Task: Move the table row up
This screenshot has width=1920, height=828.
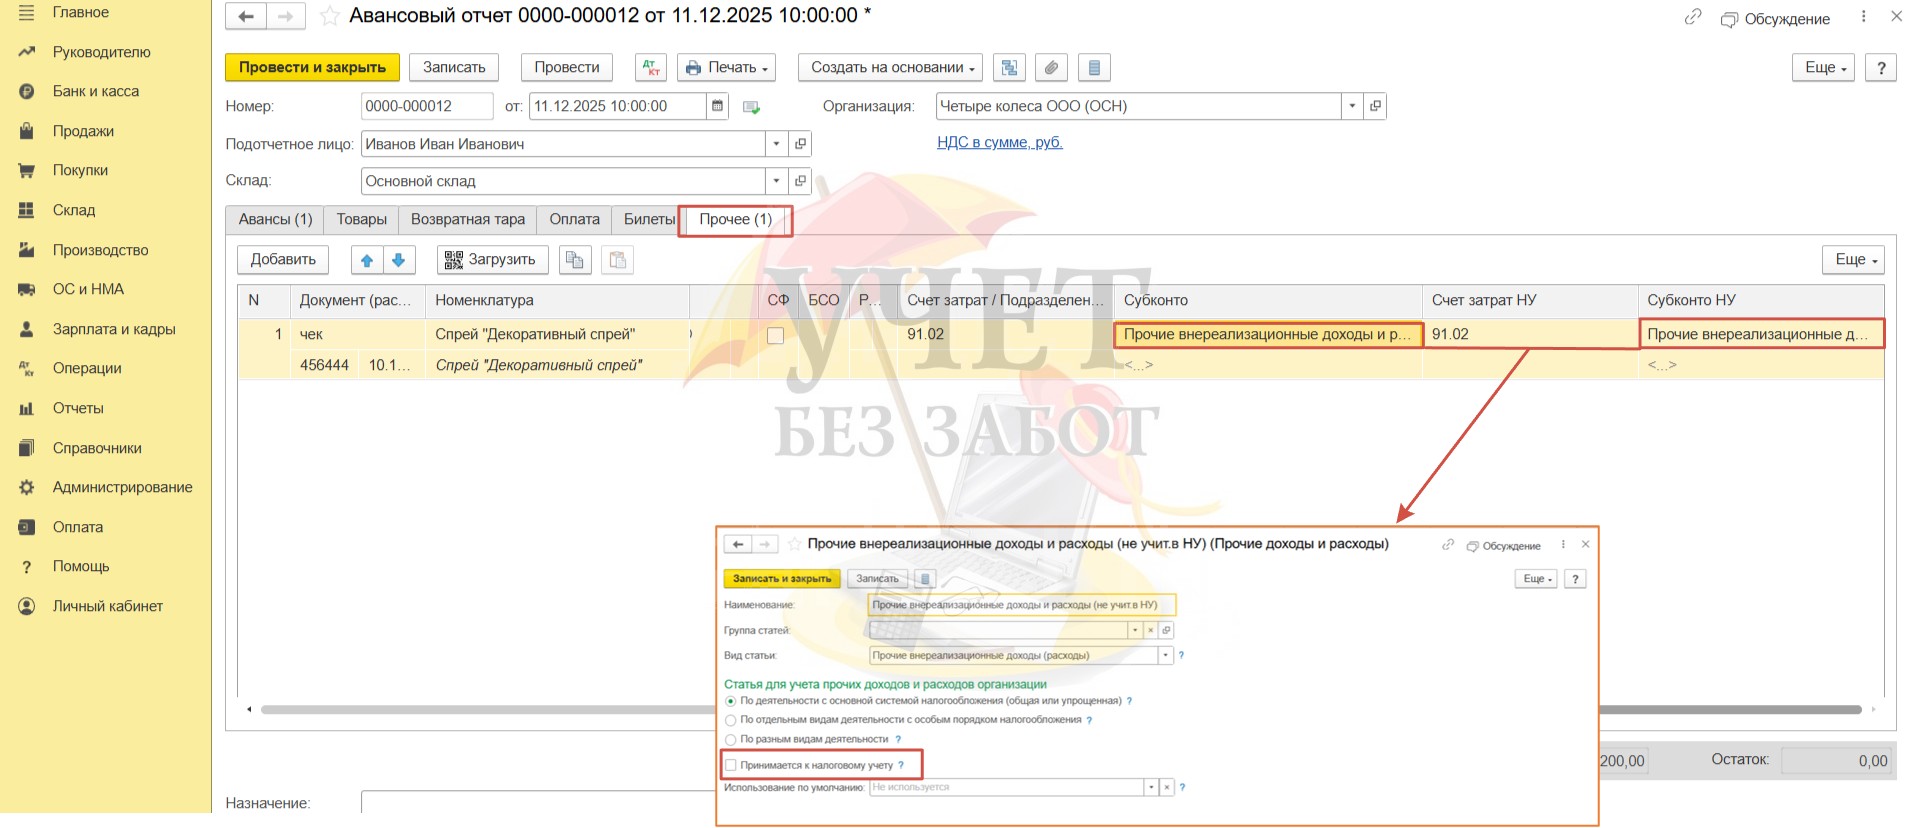Action: pyautogui.click(x=367, y=260)
